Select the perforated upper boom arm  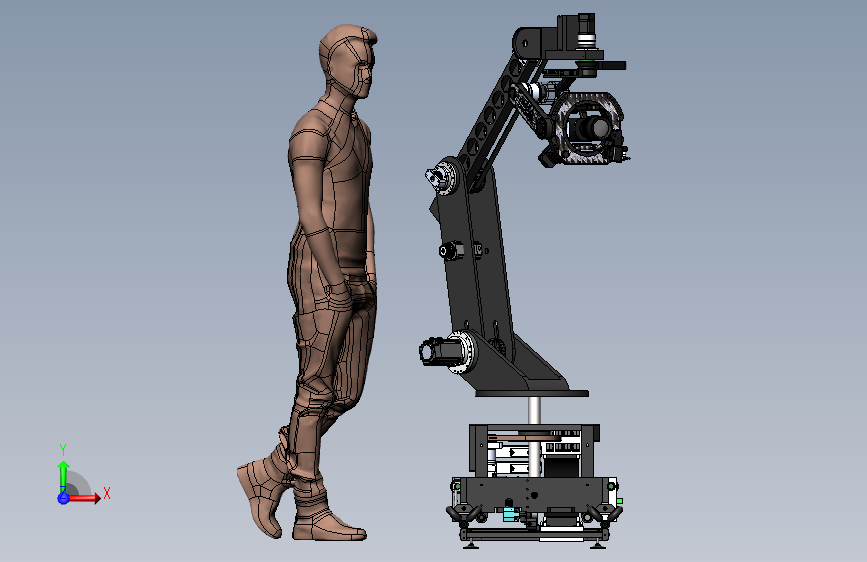(493, 119)
